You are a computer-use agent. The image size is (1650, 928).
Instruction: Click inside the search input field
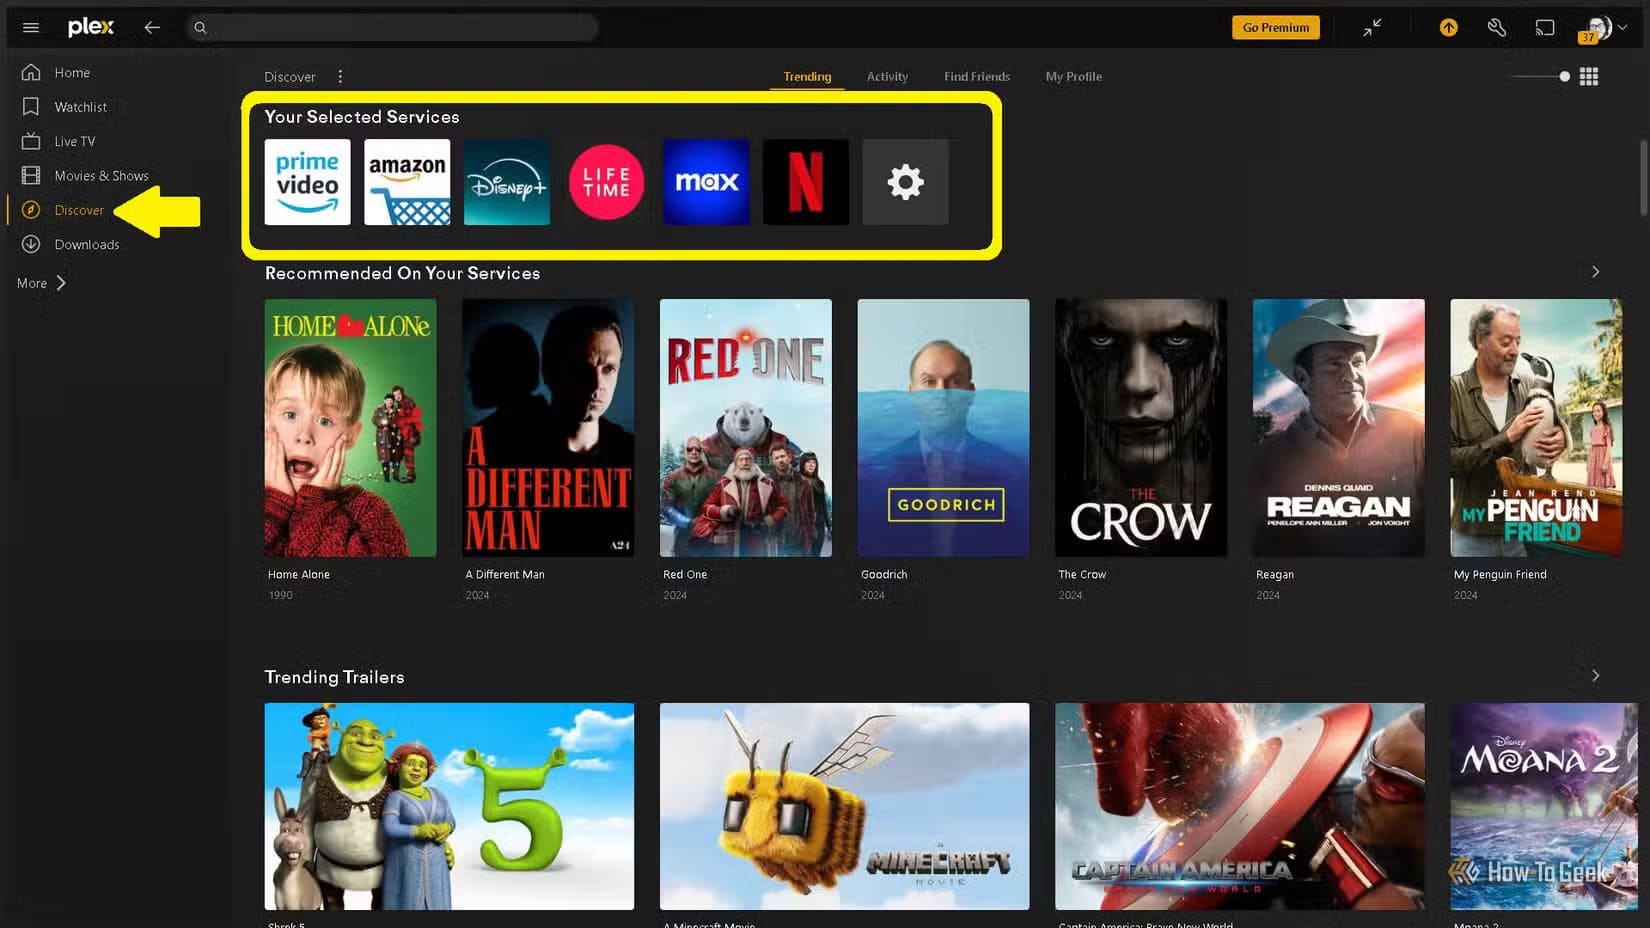point(392,28)
